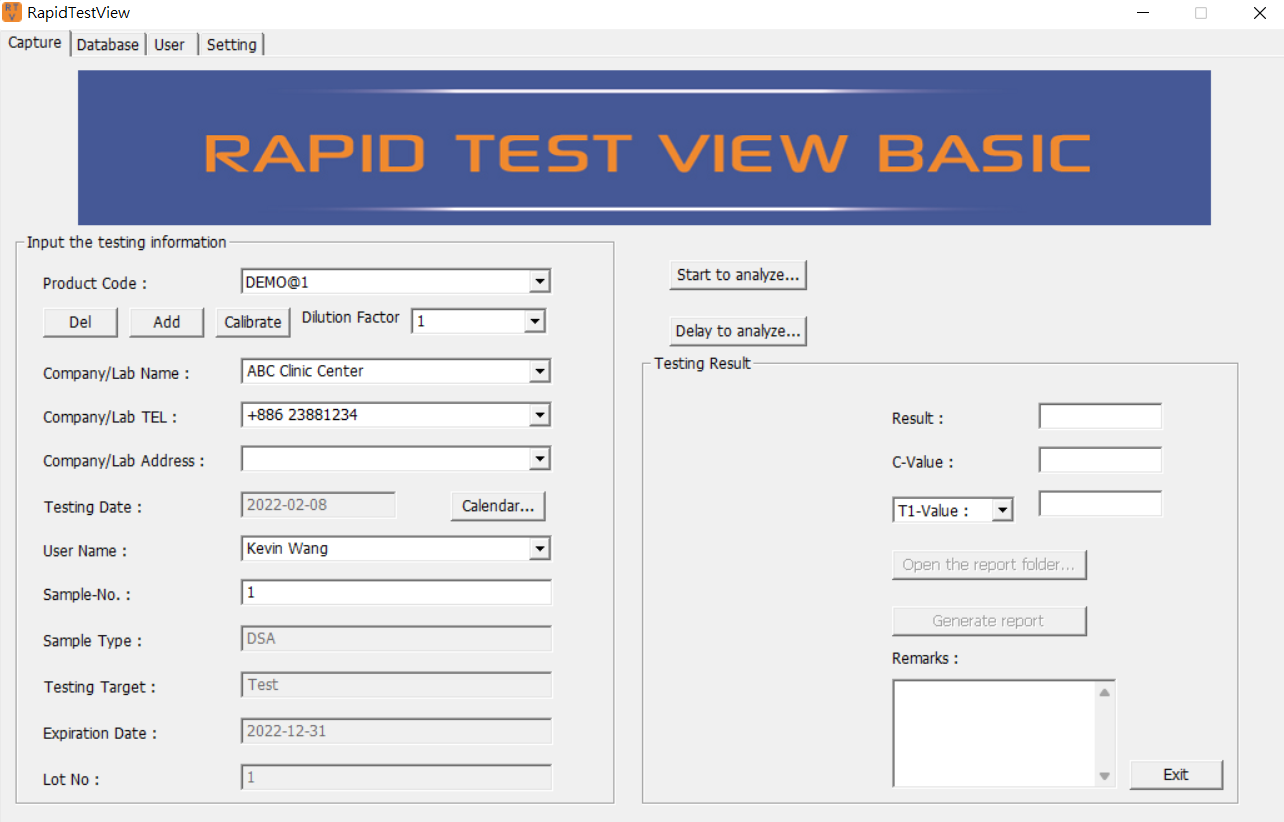Open the Company/Lab Name dropdown arrow
1284x822 pixels.
click(x=540, y=371)
